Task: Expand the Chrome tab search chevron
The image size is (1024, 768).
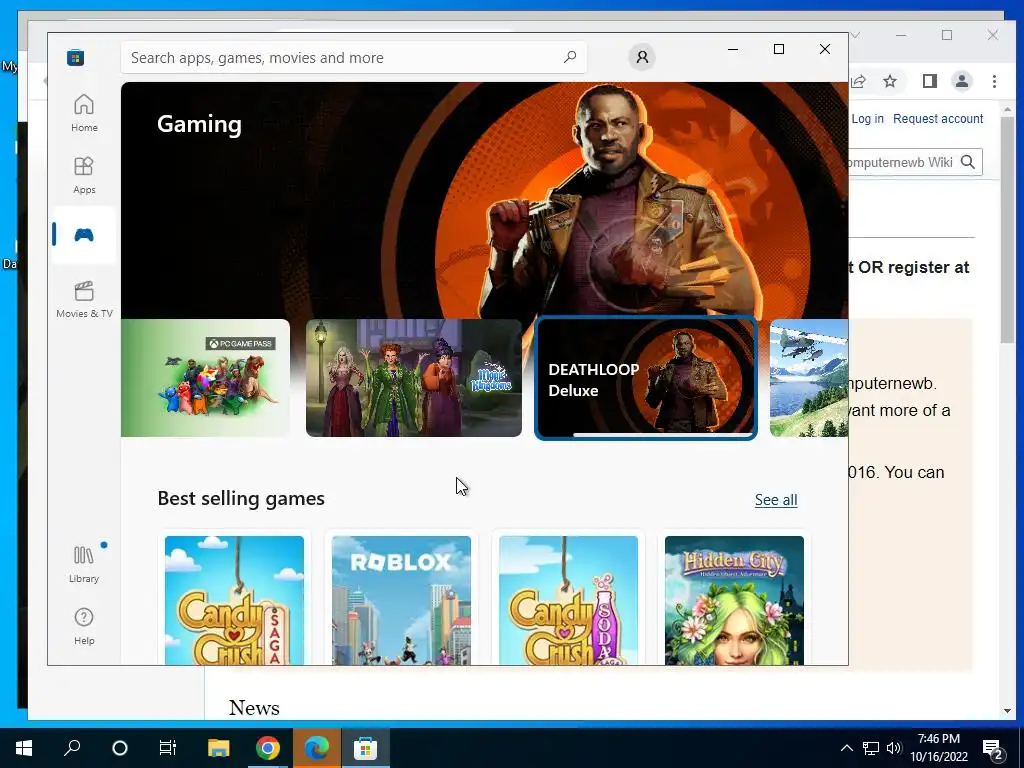Action: coord(856,35)
